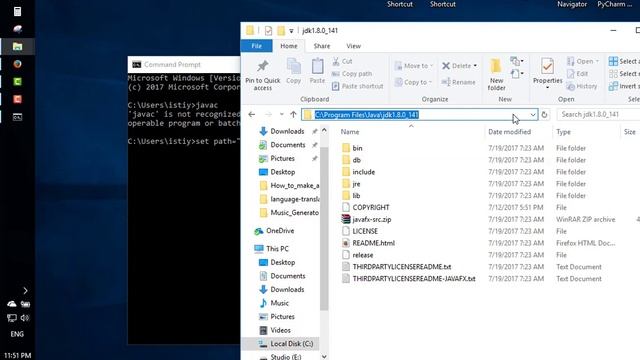Image resolution: width=640 pixels, height=360 pixels.
Task: Open Quick Access toolbar customize dropdown
Action: click(291, 31)
